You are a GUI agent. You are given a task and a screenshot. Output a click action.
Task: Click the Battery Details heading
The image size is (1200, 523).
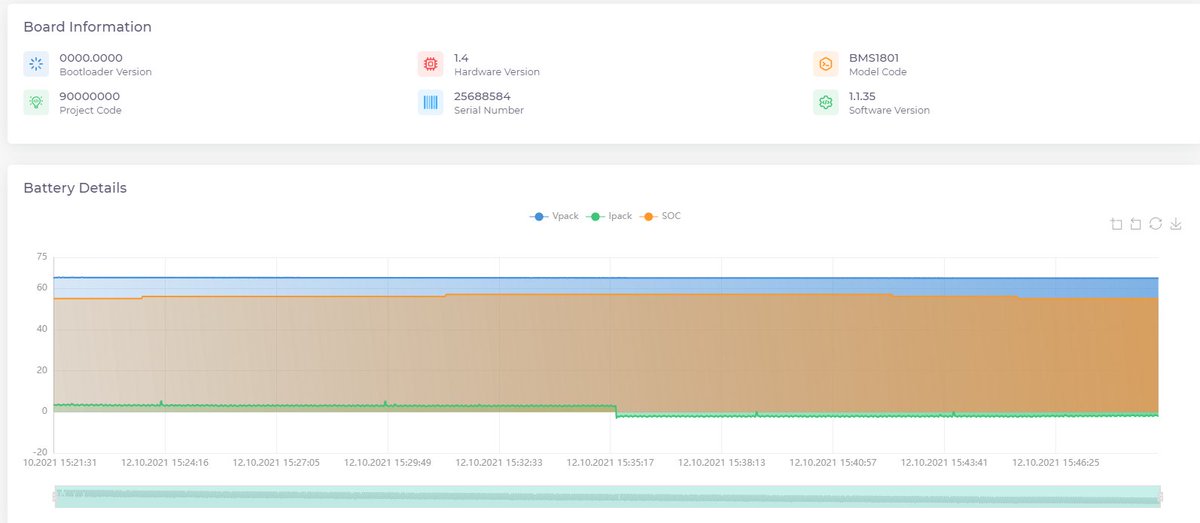75,188
